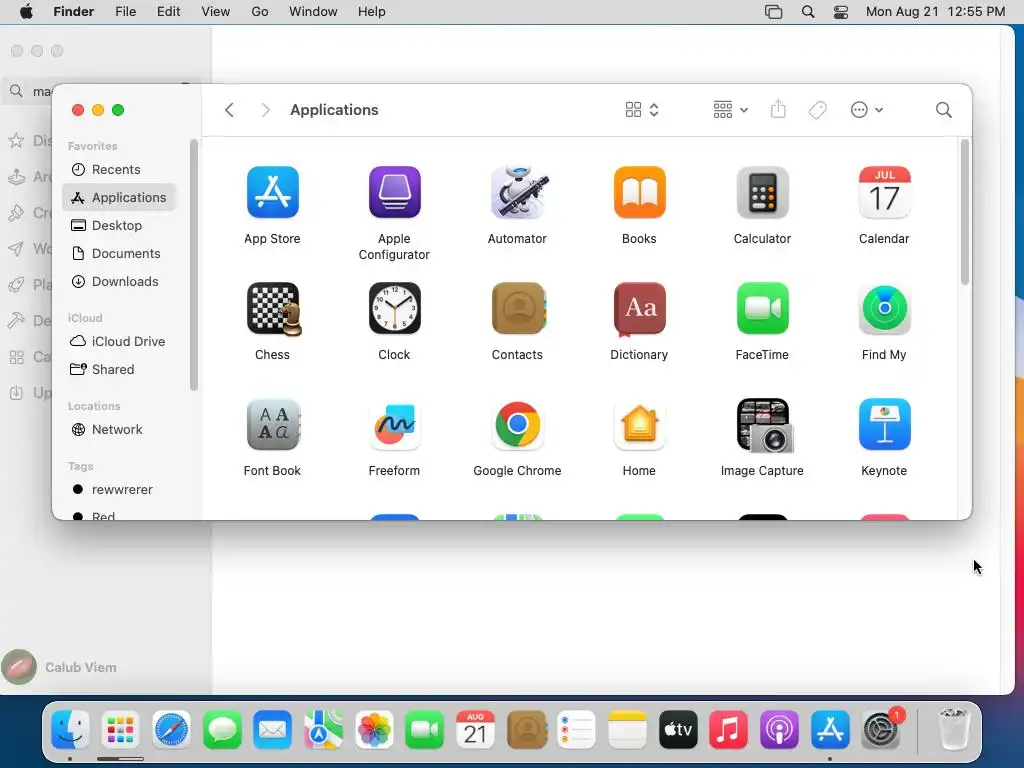Screen dimensions: 1024x768
Task: Open the Group By dropdown
Action: (x=730, y=110)
